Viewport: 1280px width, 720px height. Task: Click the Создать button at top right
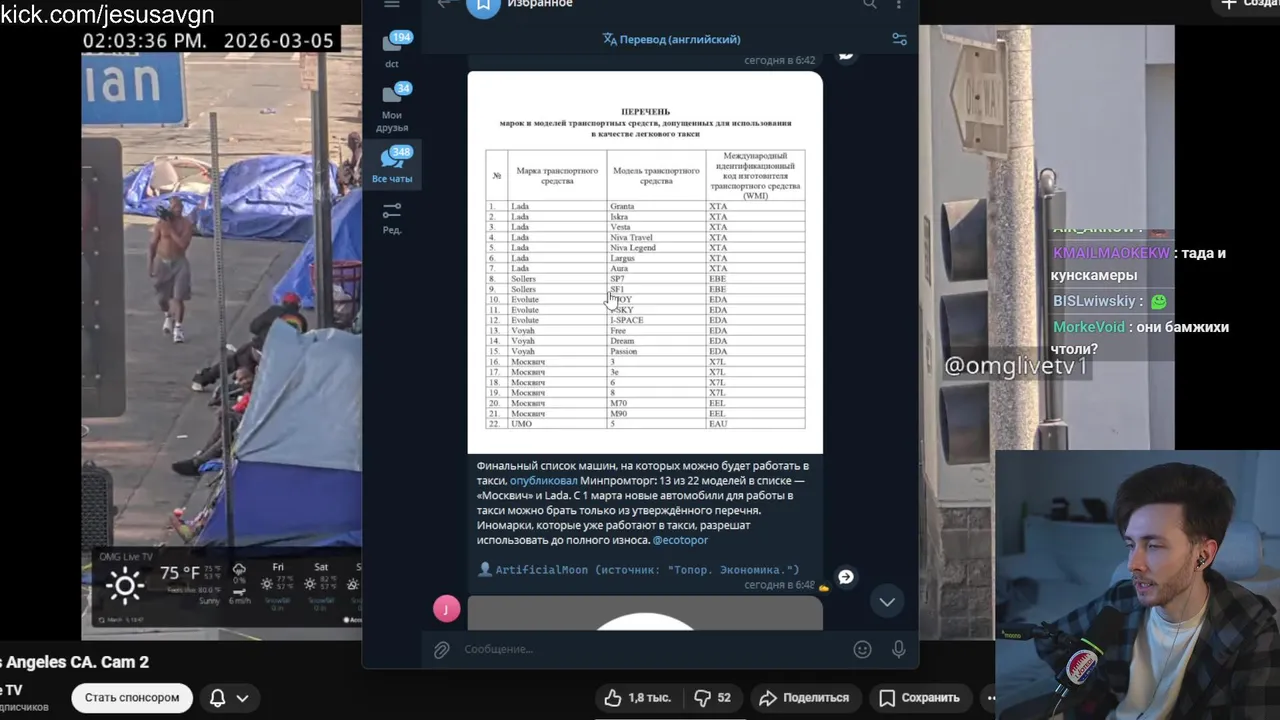point(1248,4)
